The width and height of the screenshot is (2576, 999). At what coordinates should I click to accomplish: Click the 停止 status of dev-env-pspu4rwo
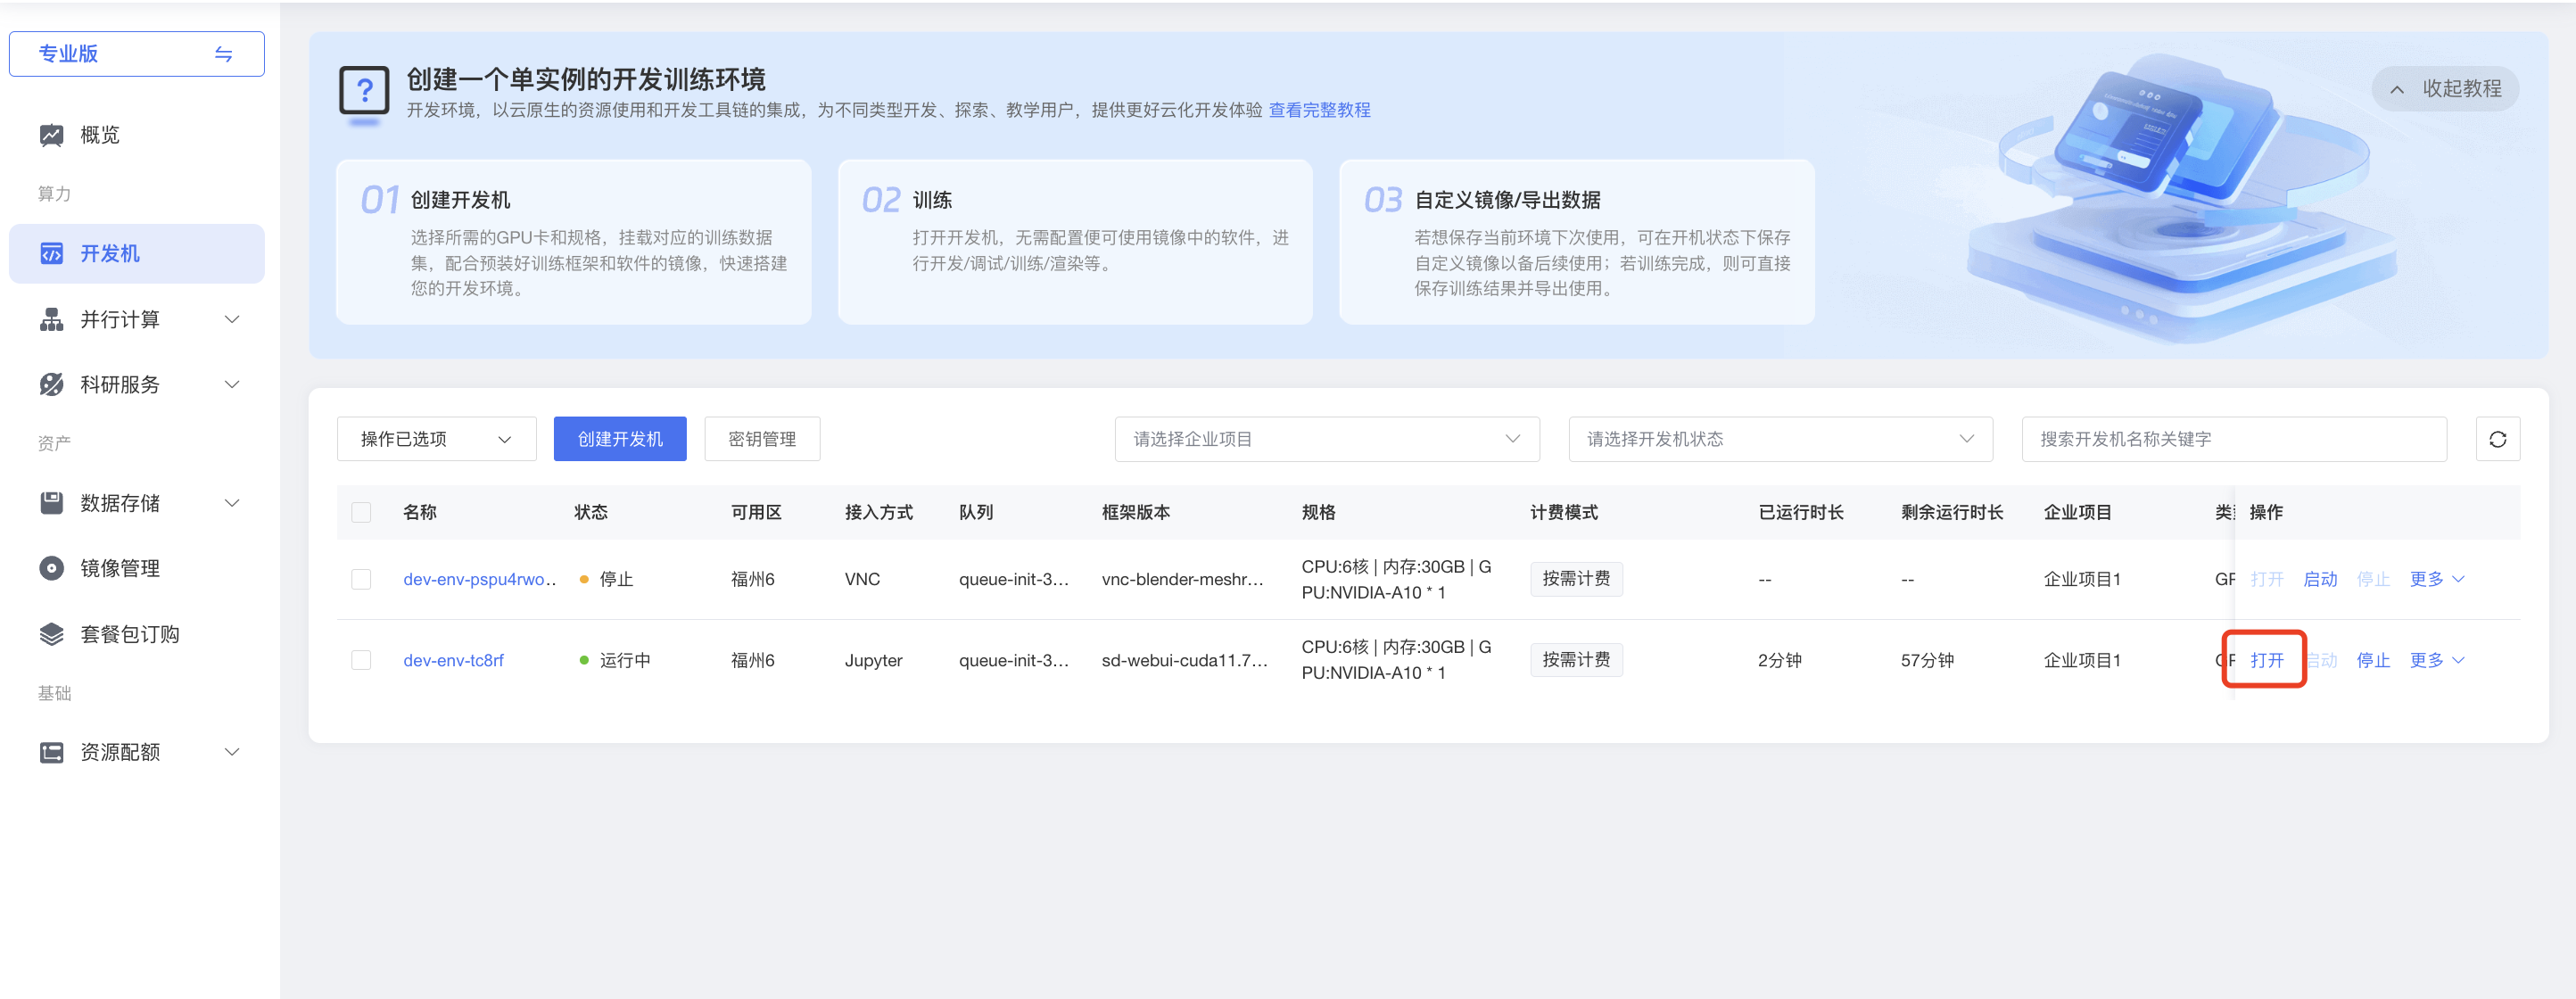(616, 580)
